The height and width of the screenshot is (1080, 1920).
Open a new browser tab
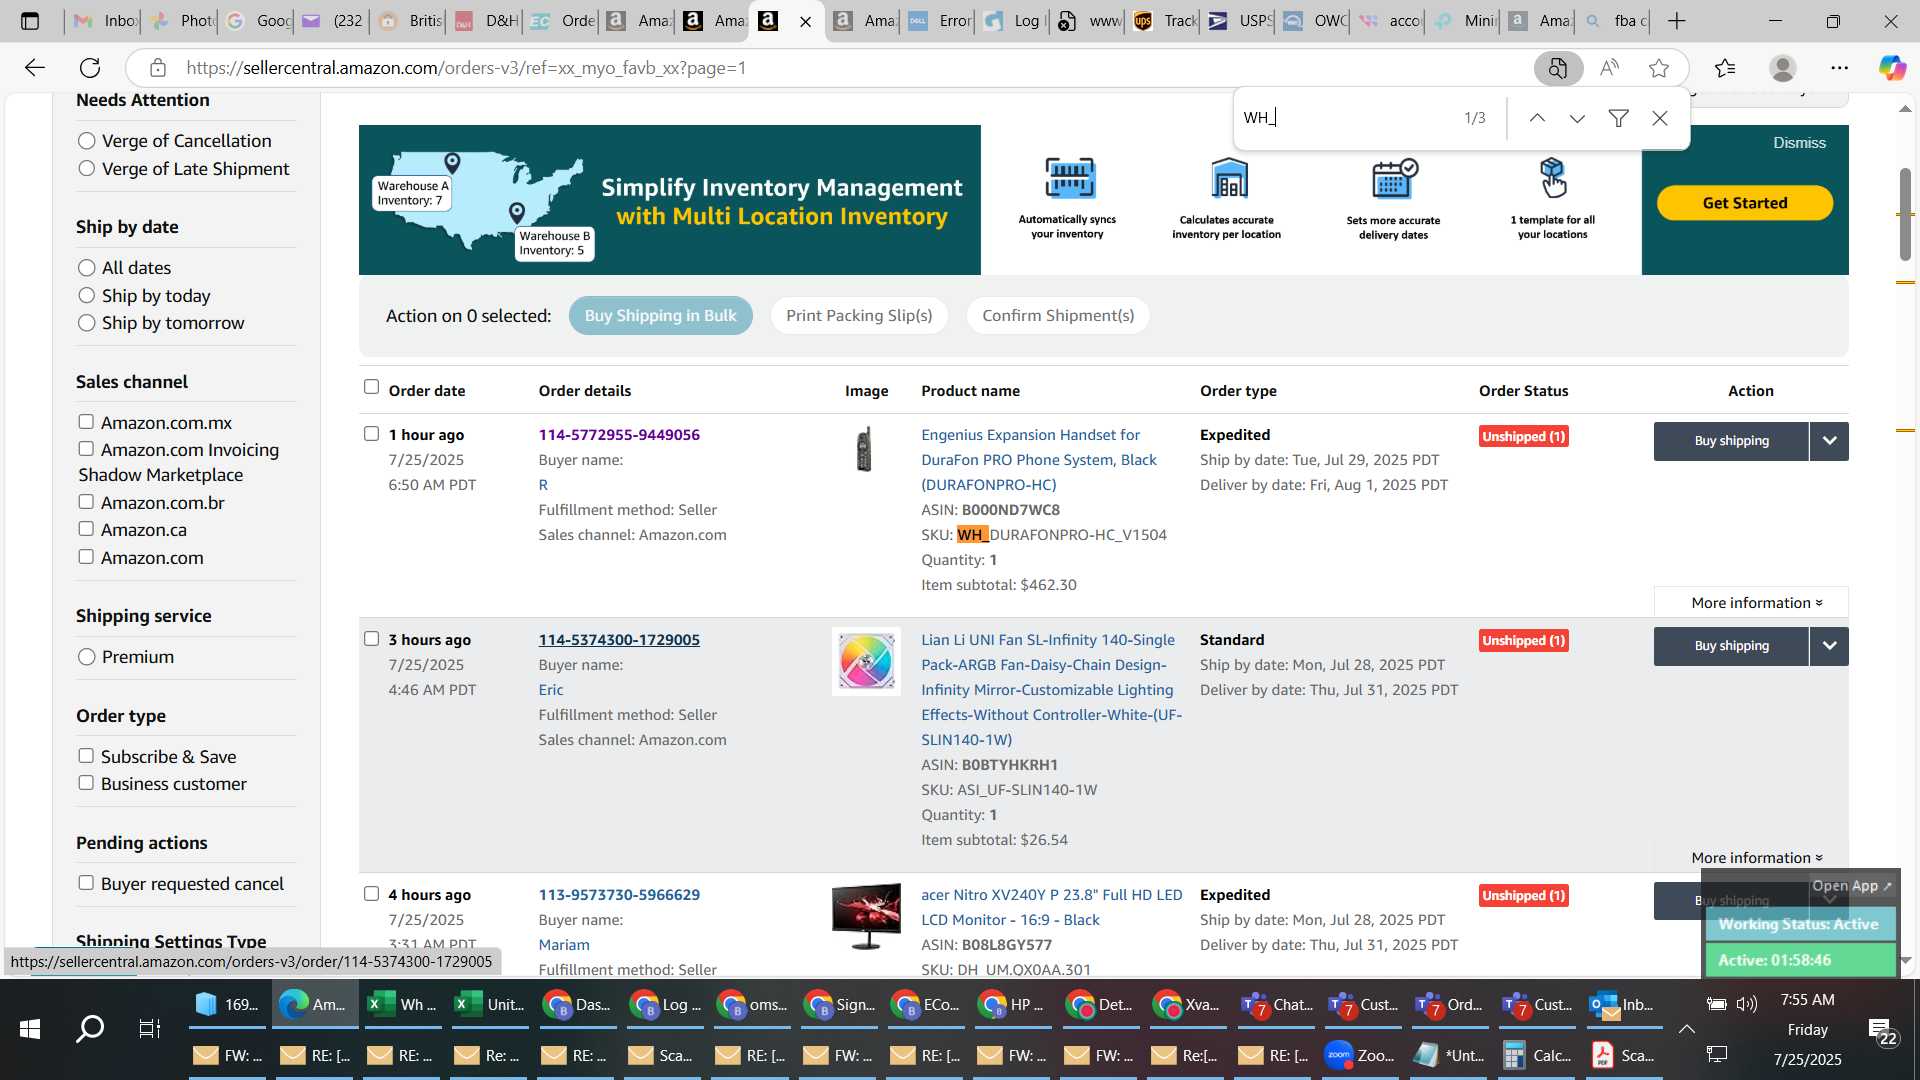[1677, 20]
